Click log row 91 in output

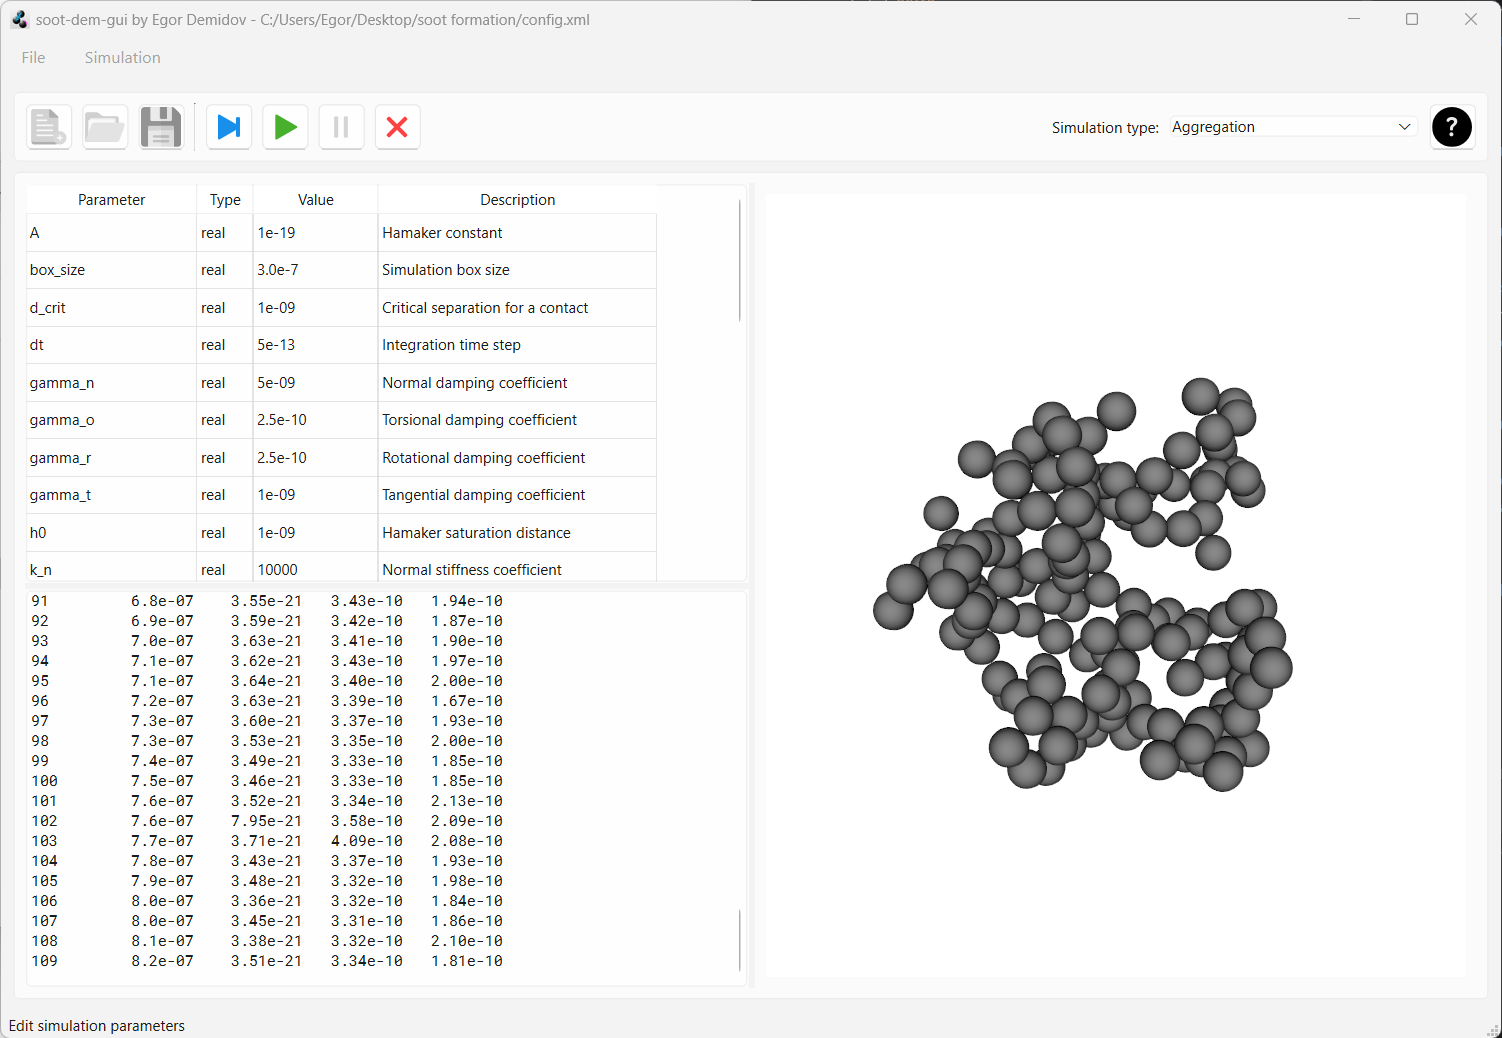click(267, 601)
